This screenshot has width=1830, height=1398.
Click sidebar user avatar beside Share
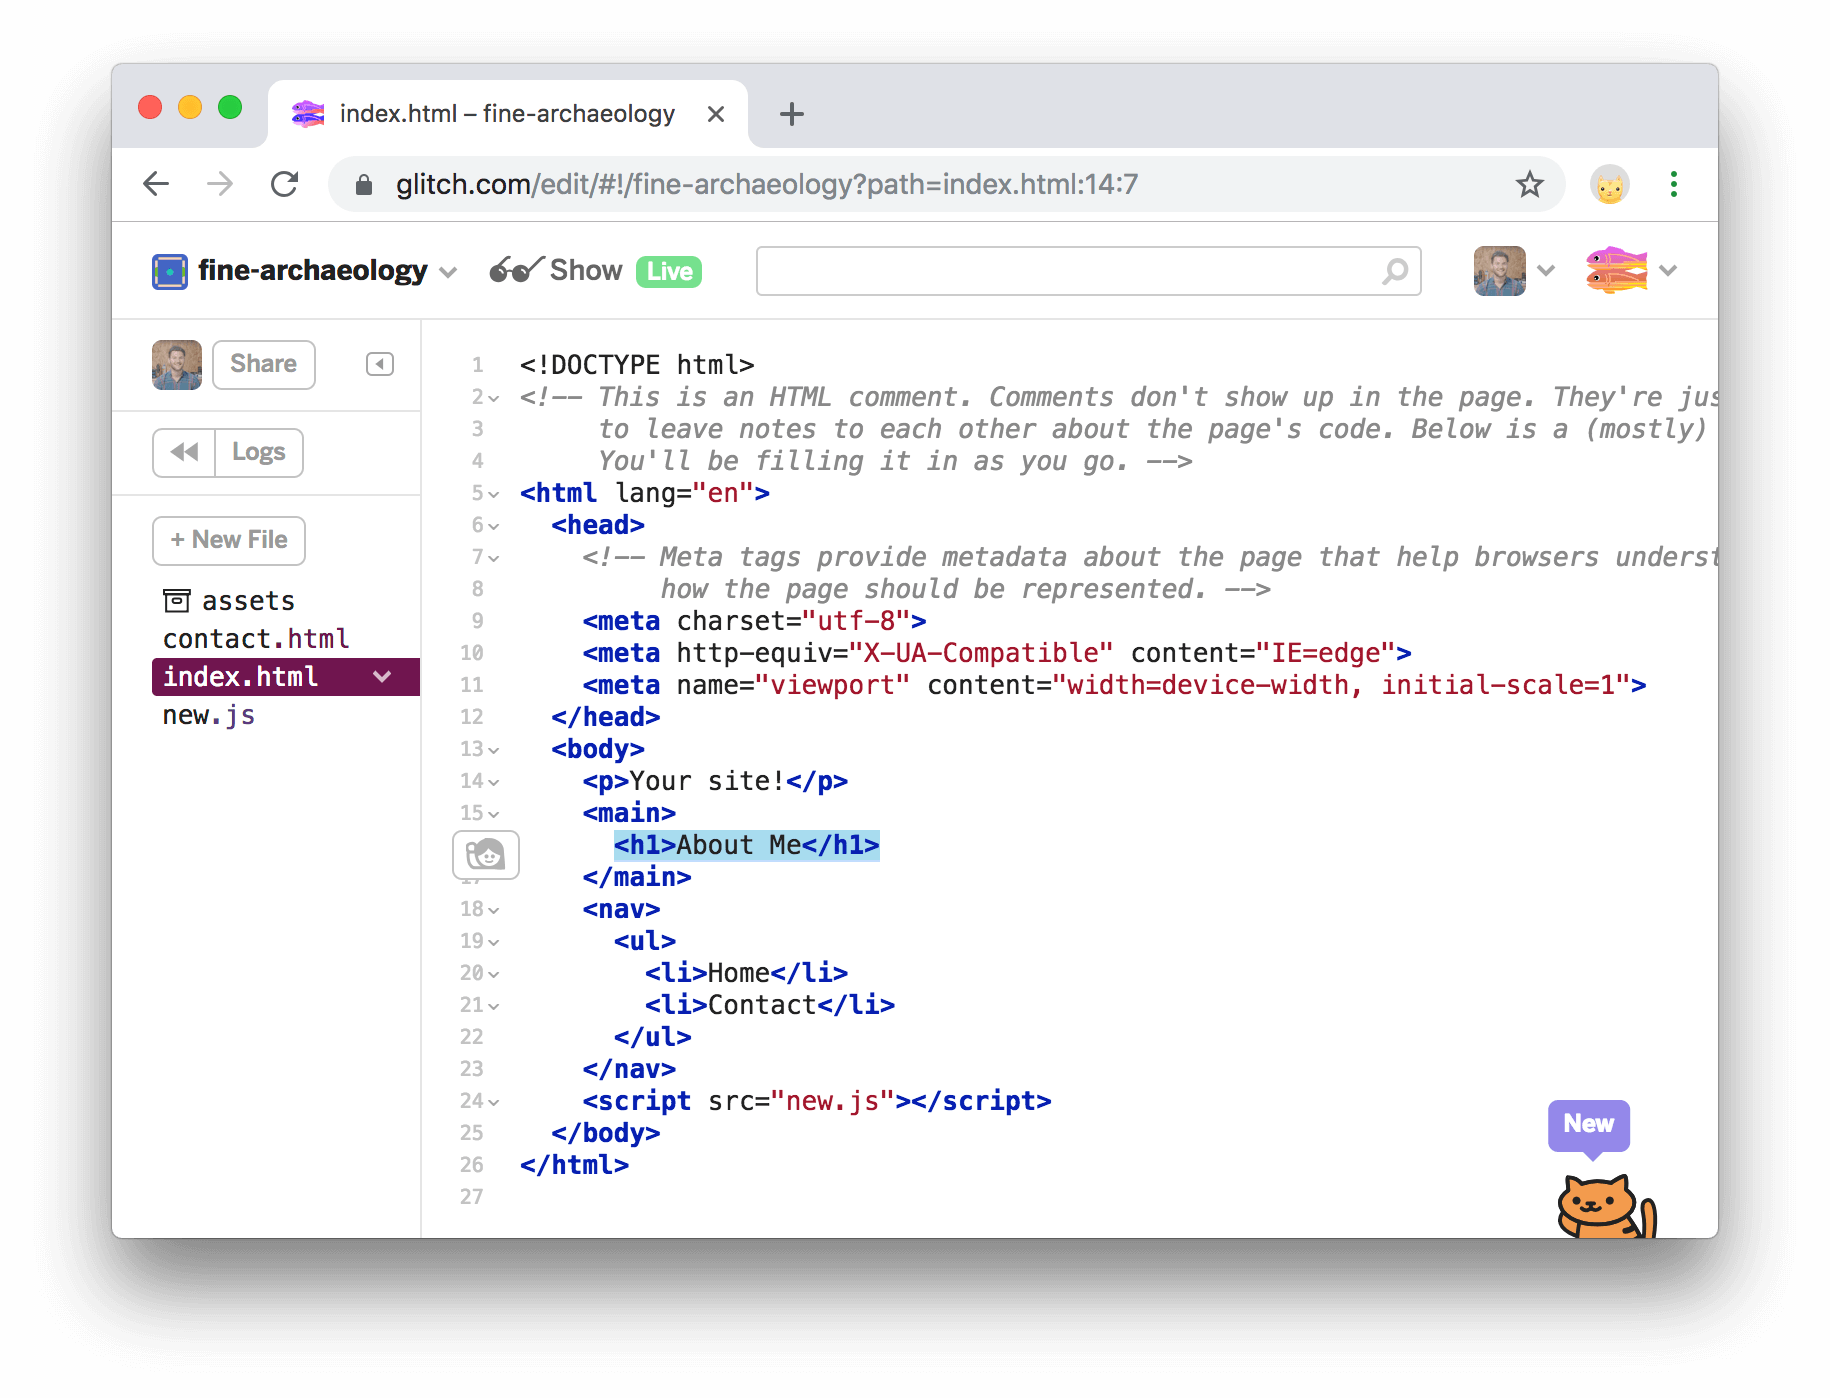(177, 365)
